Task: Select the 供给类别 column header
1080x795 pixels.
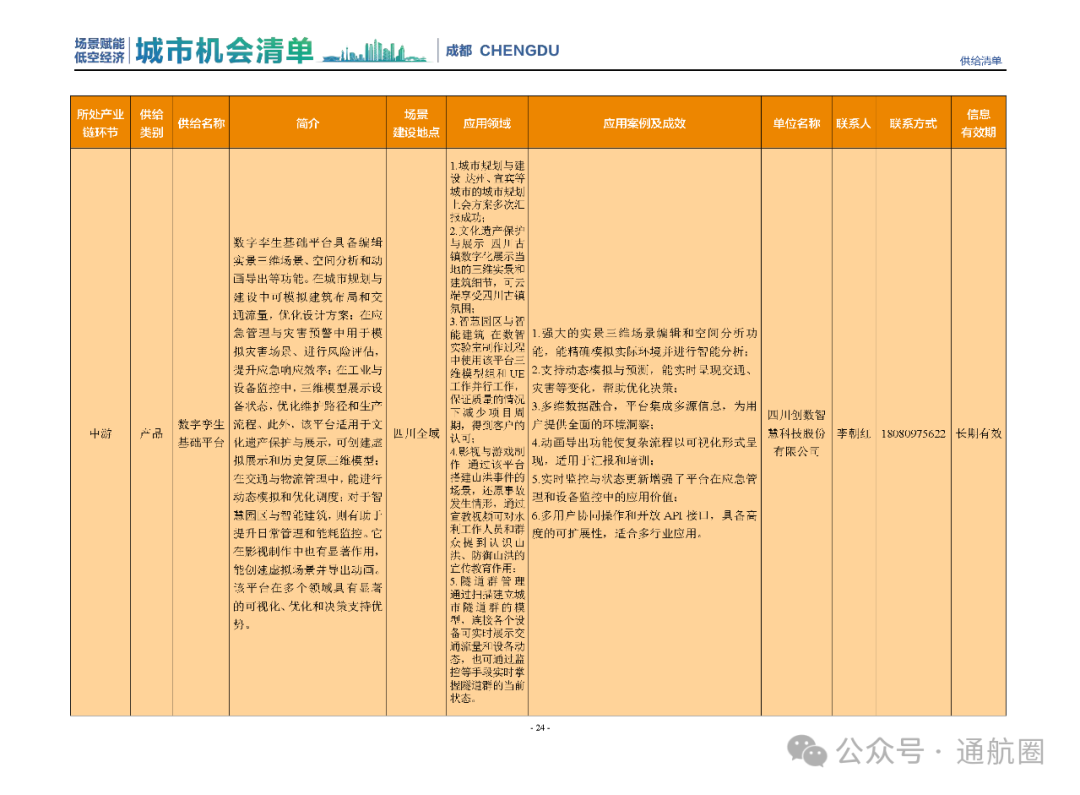Action: tap(152, 123)
